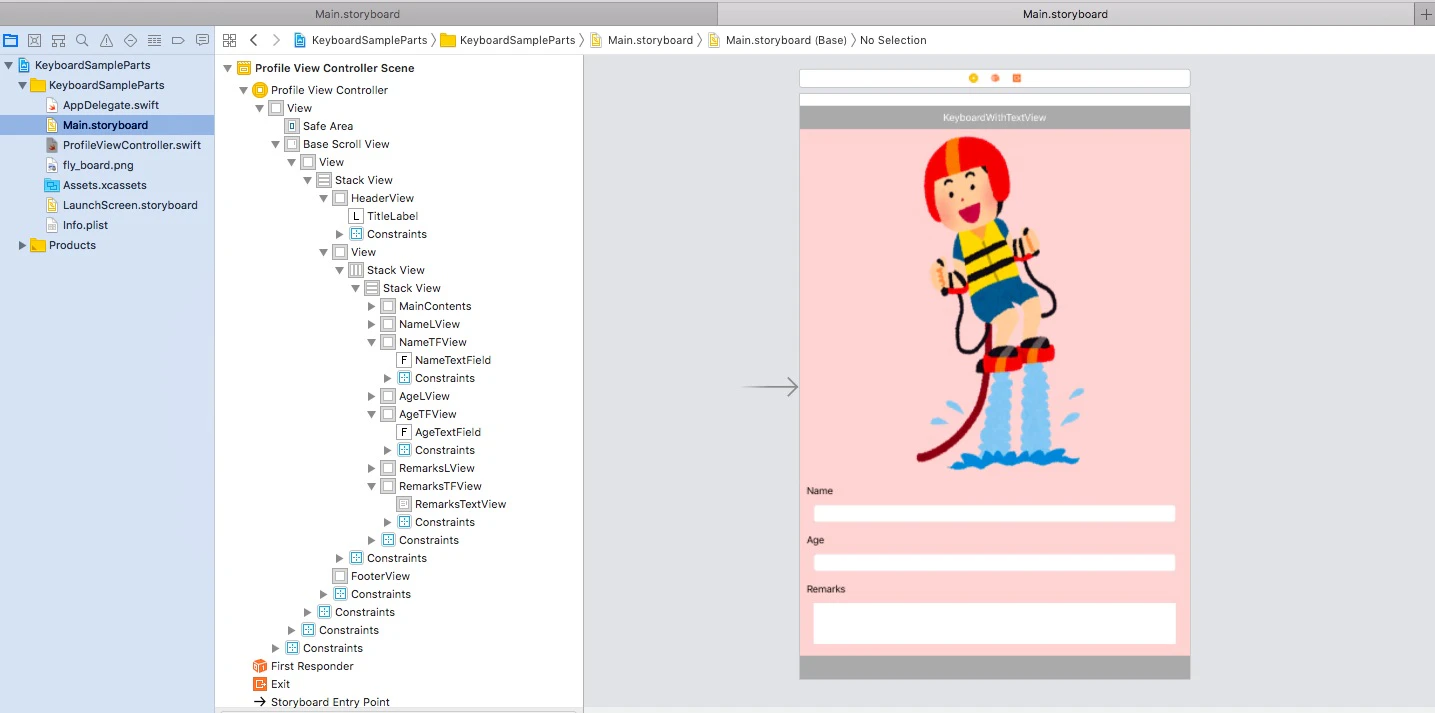Expand the Products folder
This screenshot has width=1435, height=713.
click(x=23, y=245)
